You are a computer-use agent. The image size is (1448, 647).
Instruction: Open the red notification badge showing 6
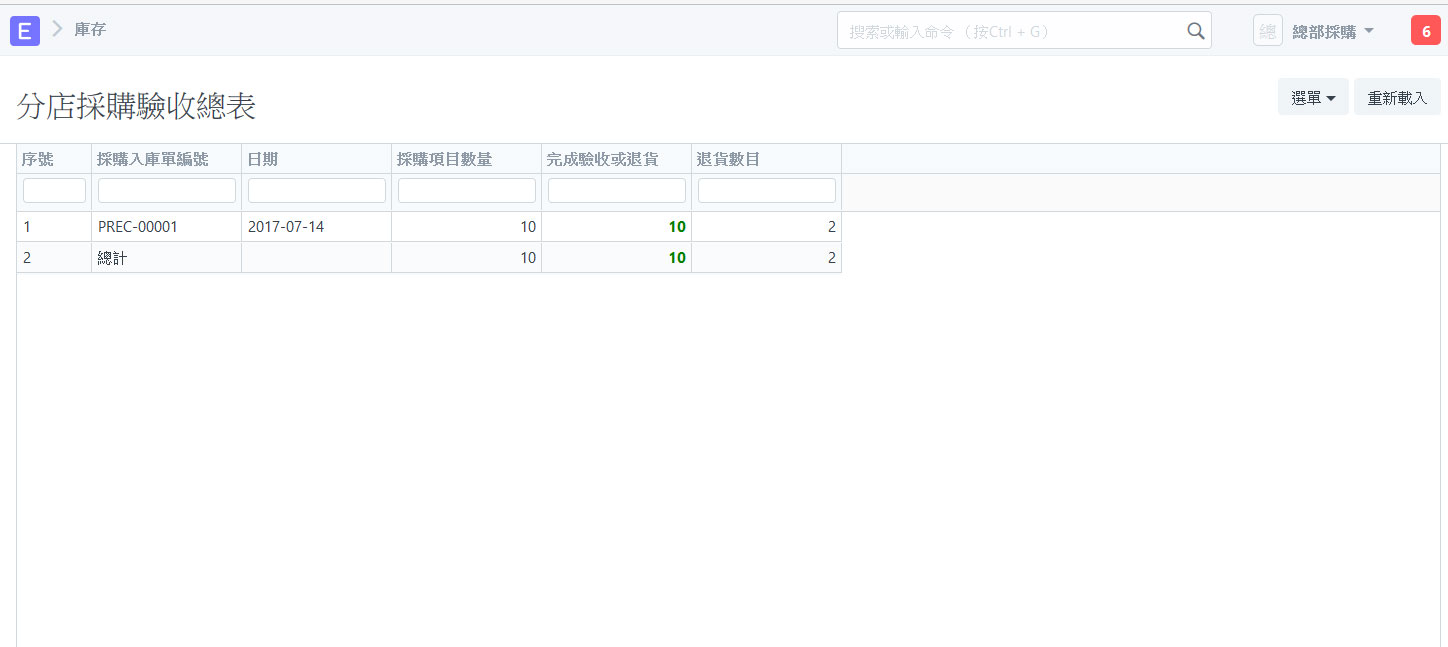[x=1425, y=31]
